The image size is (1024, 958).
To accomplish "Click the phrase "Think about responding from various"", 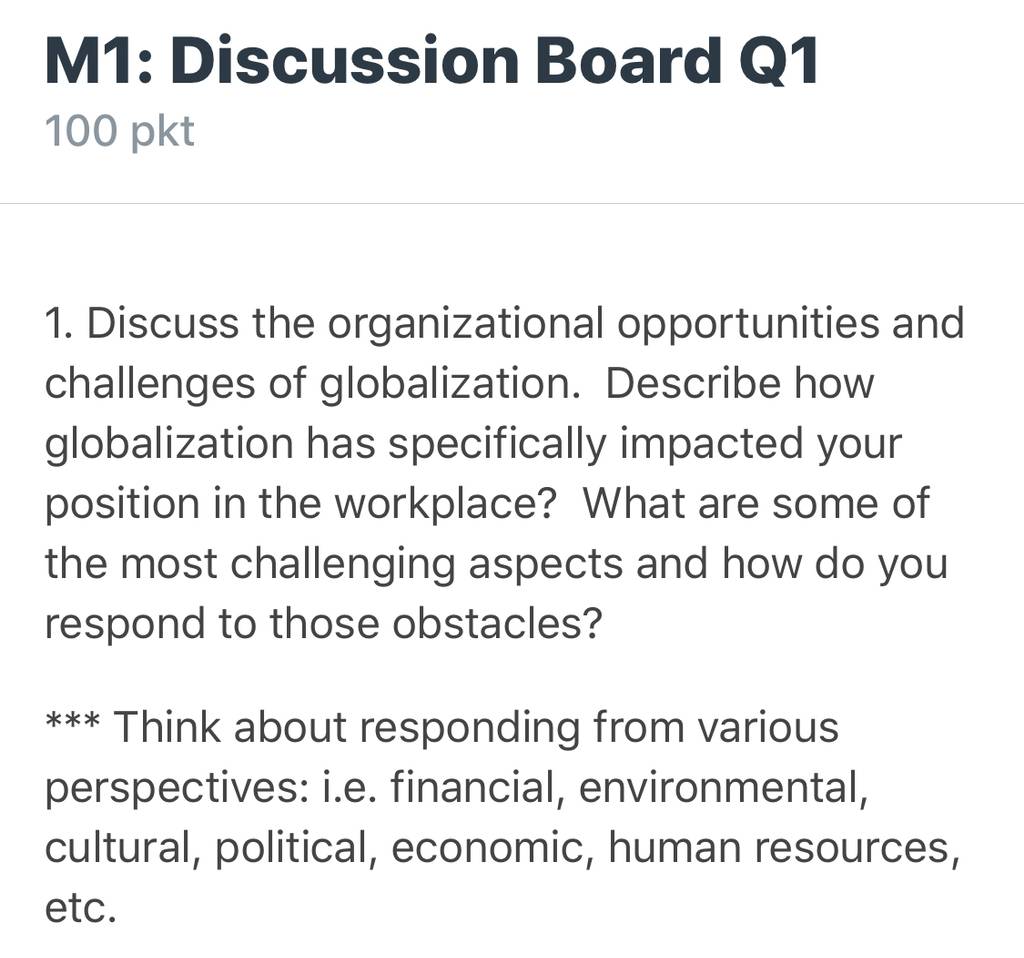I will [x=476, y=727].
